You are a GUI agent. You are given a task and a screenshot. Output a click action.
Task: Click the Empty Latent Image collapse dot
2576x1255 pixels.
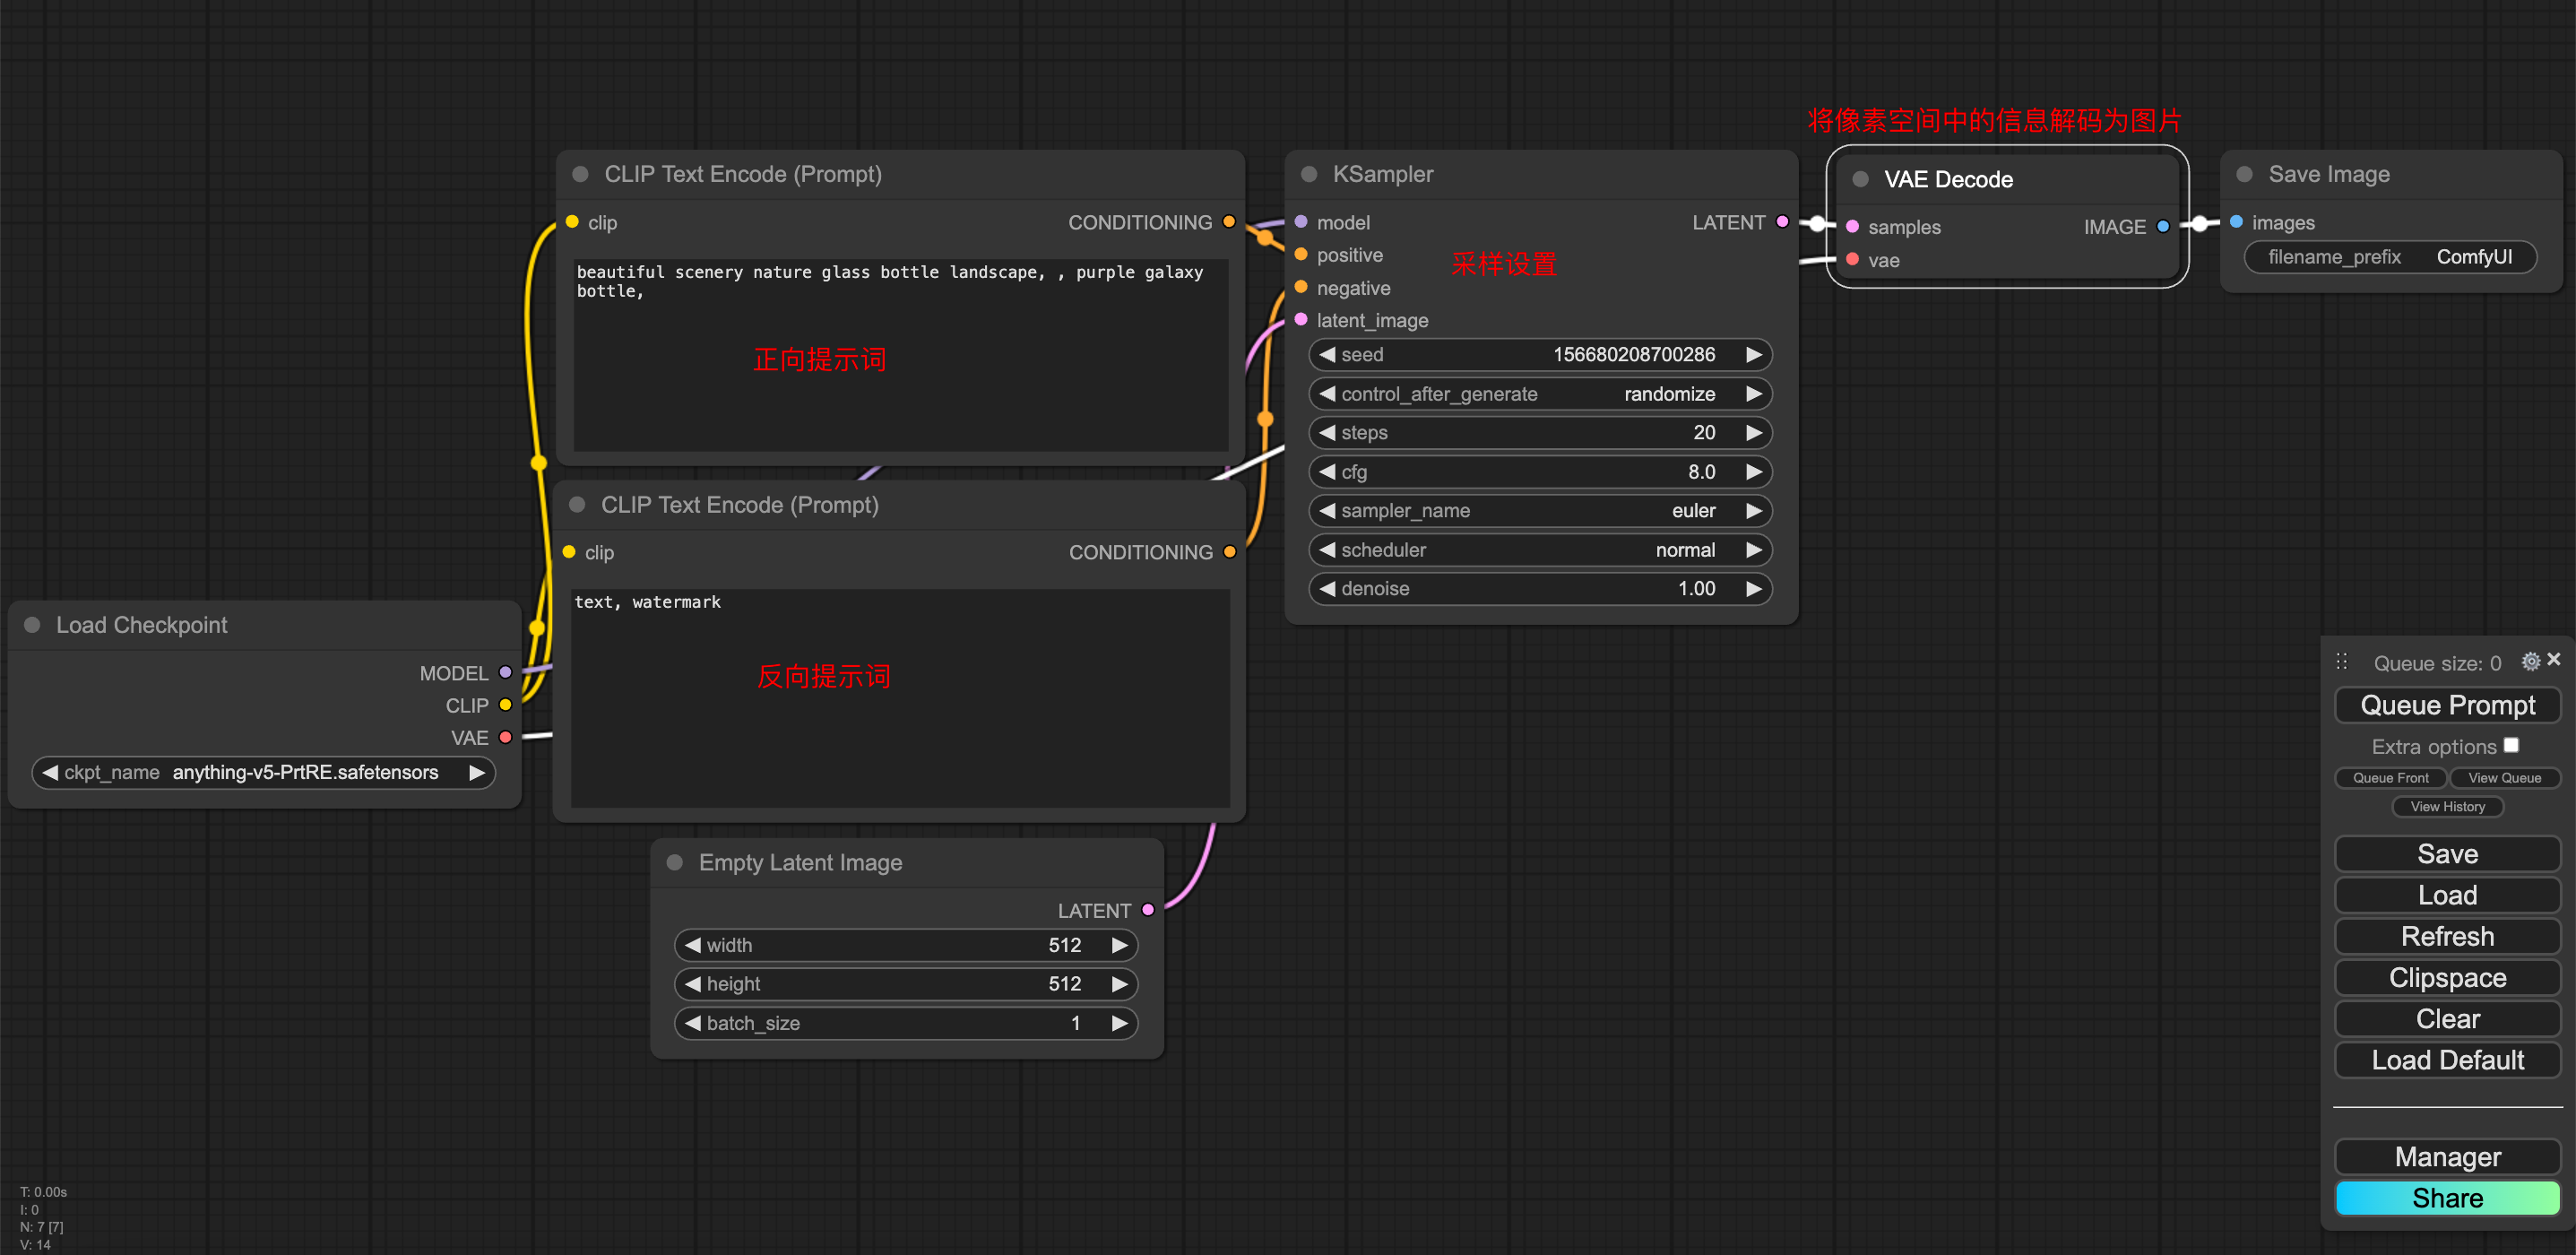point(674,862)
